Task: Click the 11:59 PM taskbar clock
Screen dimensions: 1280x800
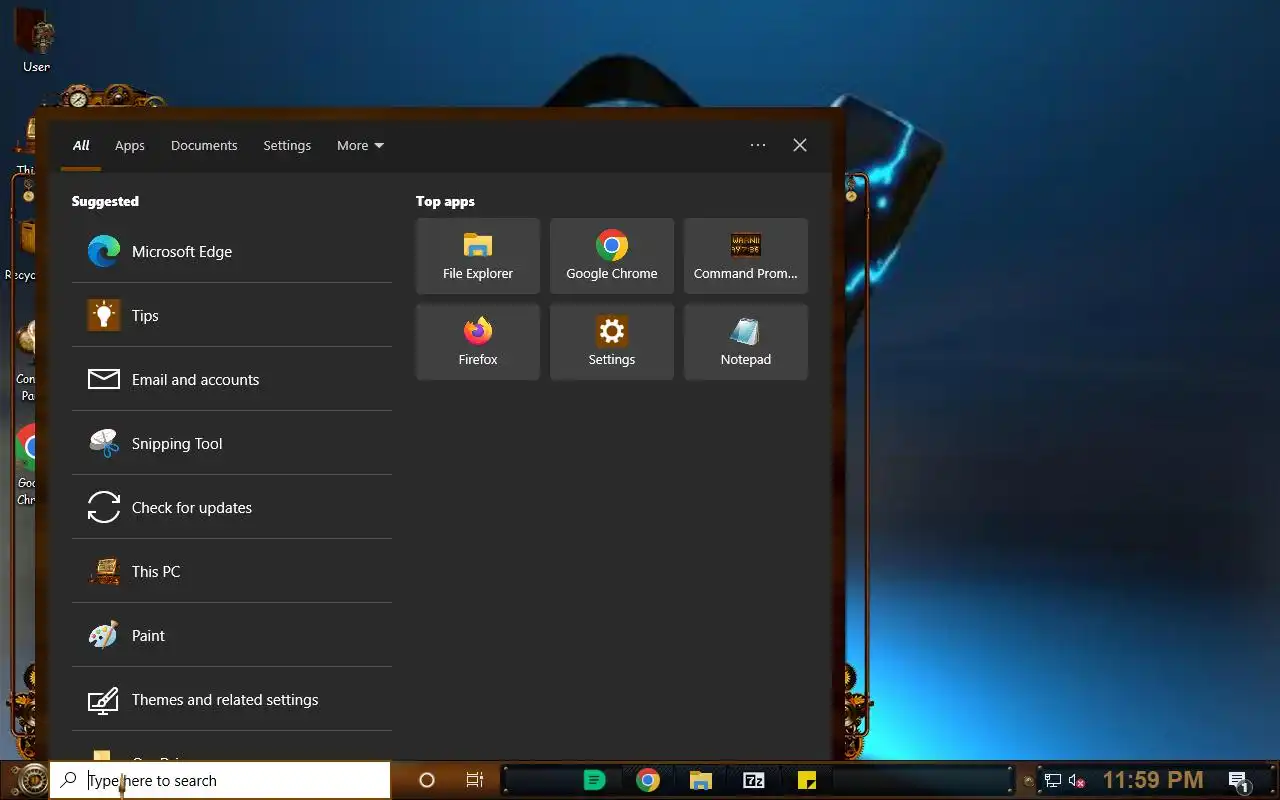Action: [1153, 780]
